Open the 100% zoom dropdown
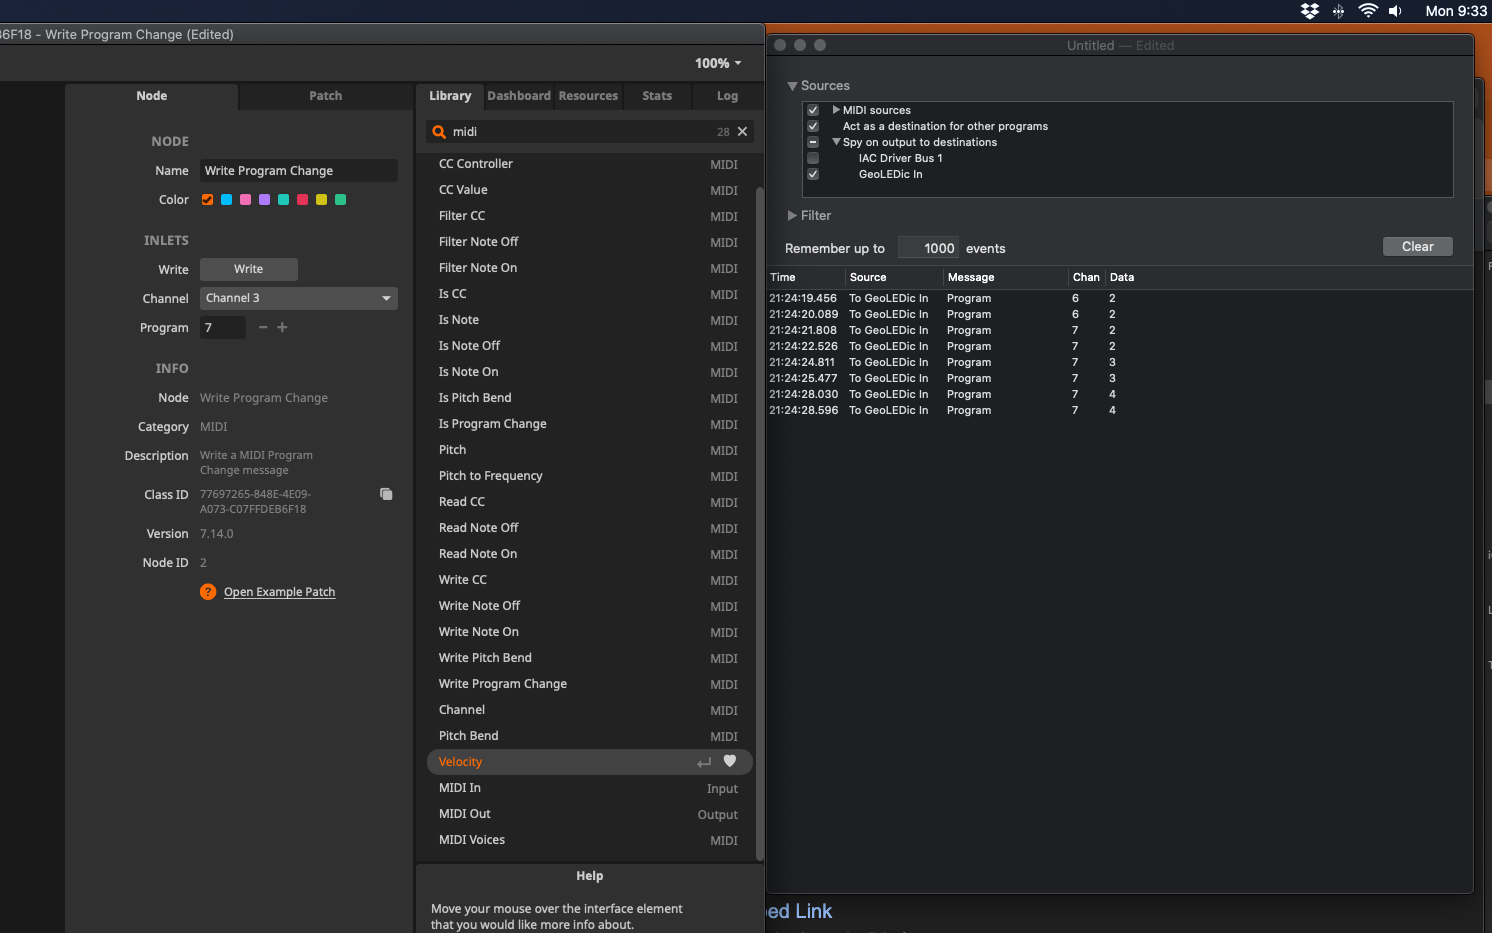 [718, 63]
